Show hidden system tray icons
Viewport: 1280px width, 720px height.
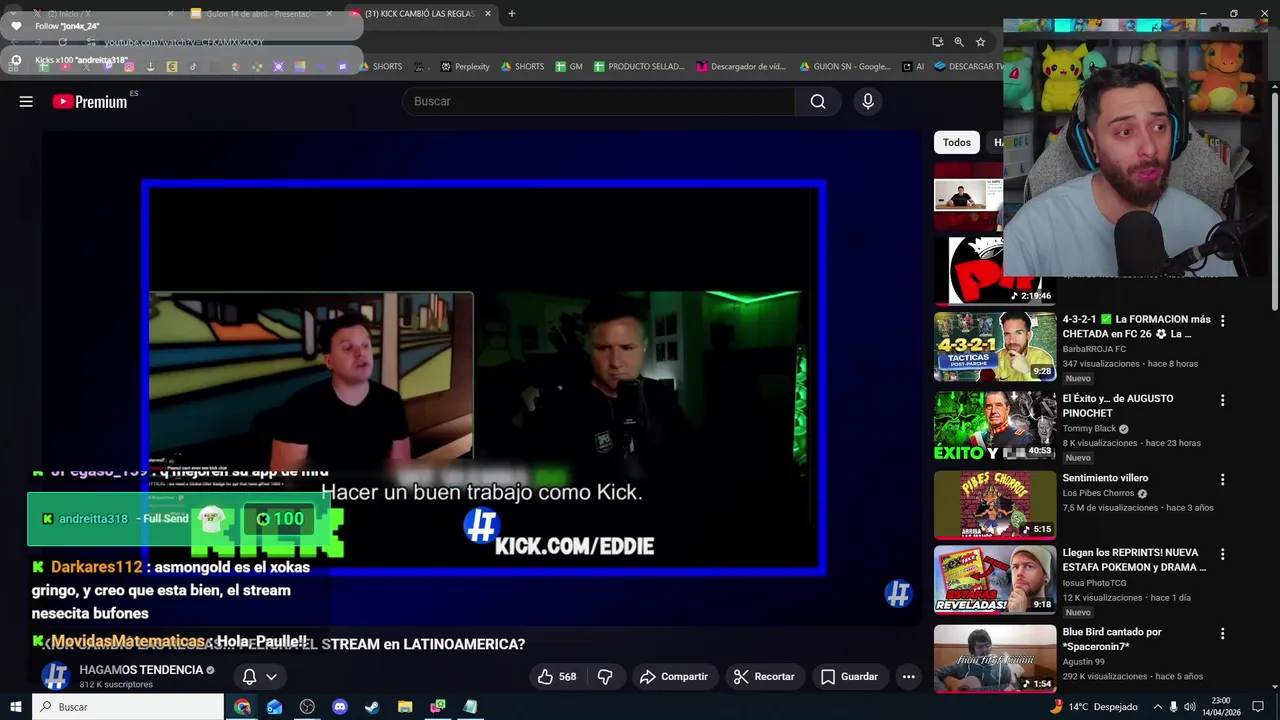(x=1157, y=707)
